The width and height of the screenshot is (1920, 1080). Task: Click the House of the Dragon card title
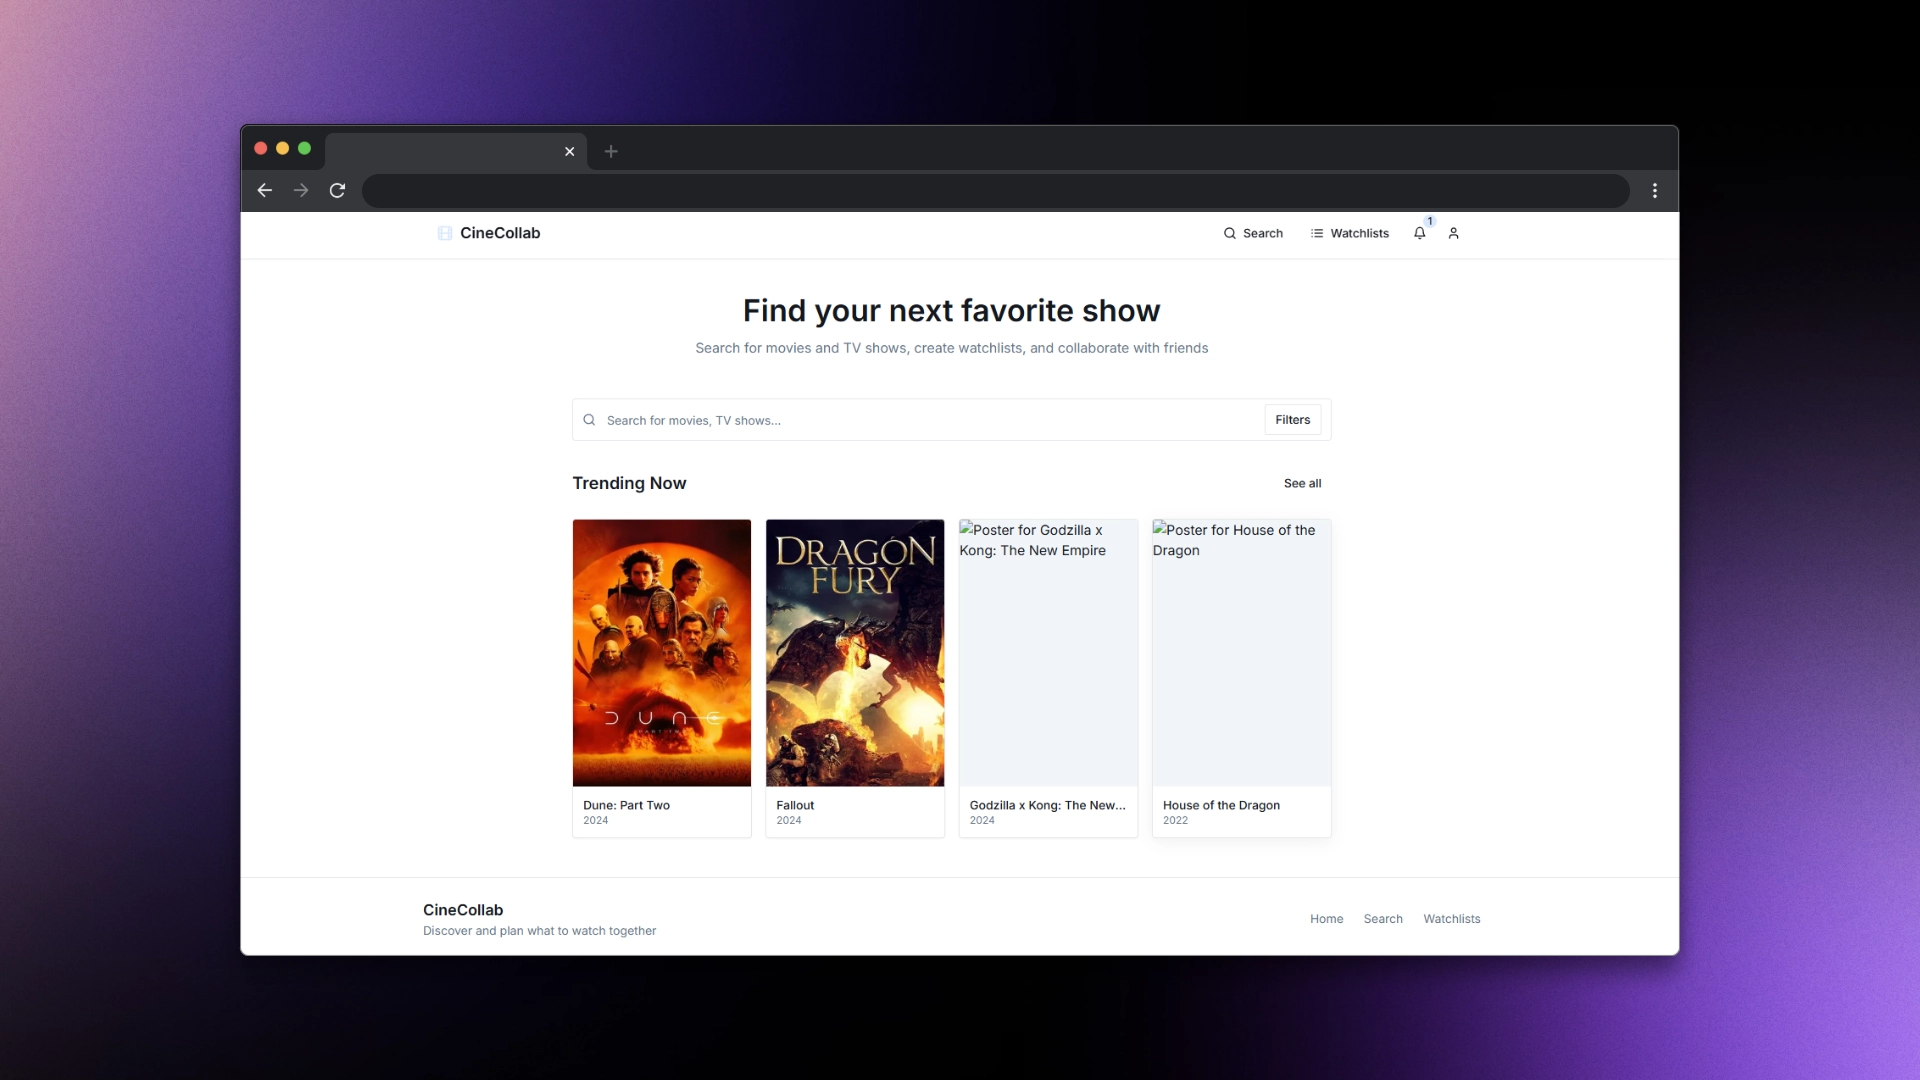coord(1221,805)
